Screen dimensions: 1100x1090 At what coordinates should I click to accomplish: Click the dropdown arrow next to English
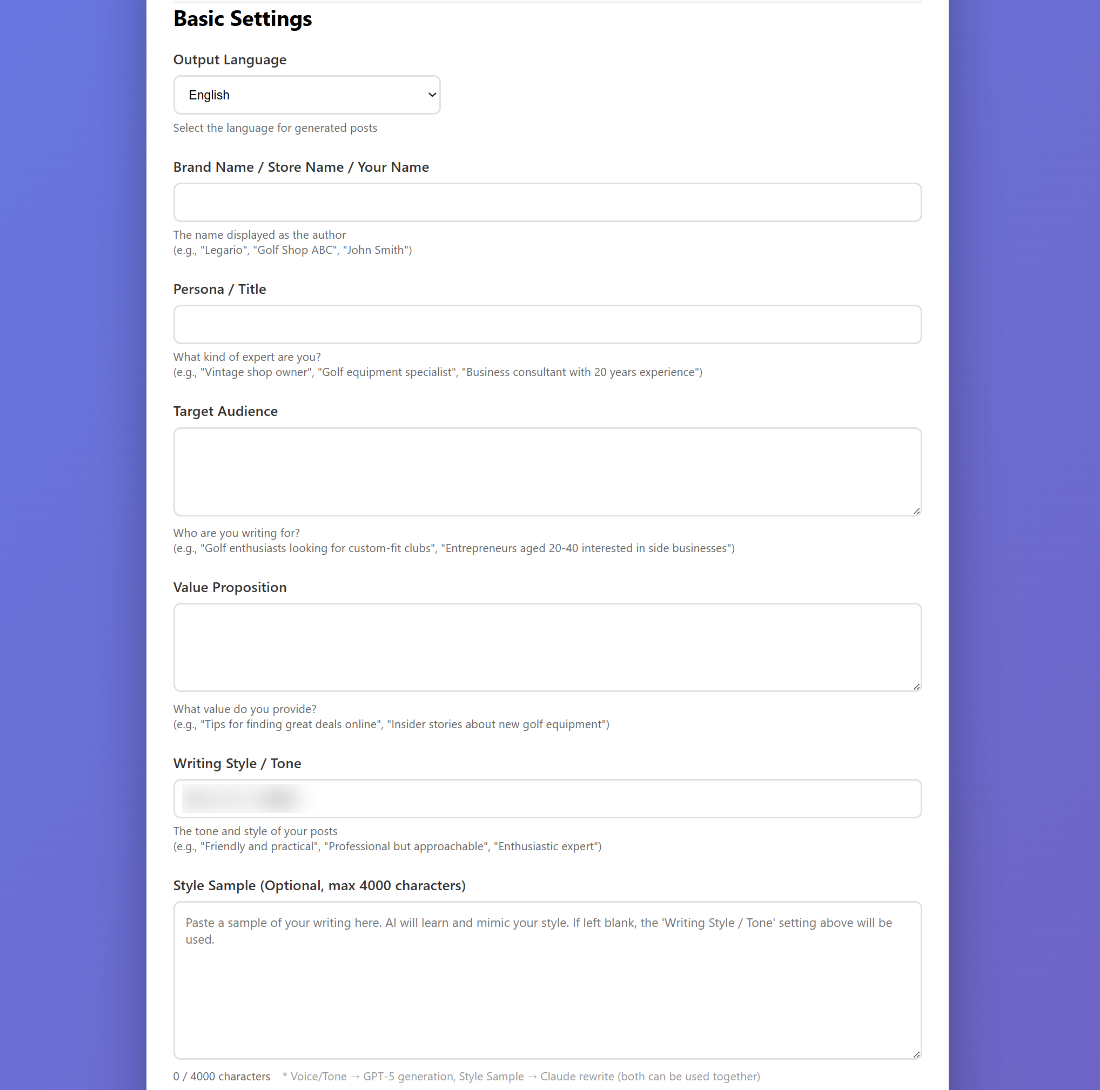[x=430, y=94]
